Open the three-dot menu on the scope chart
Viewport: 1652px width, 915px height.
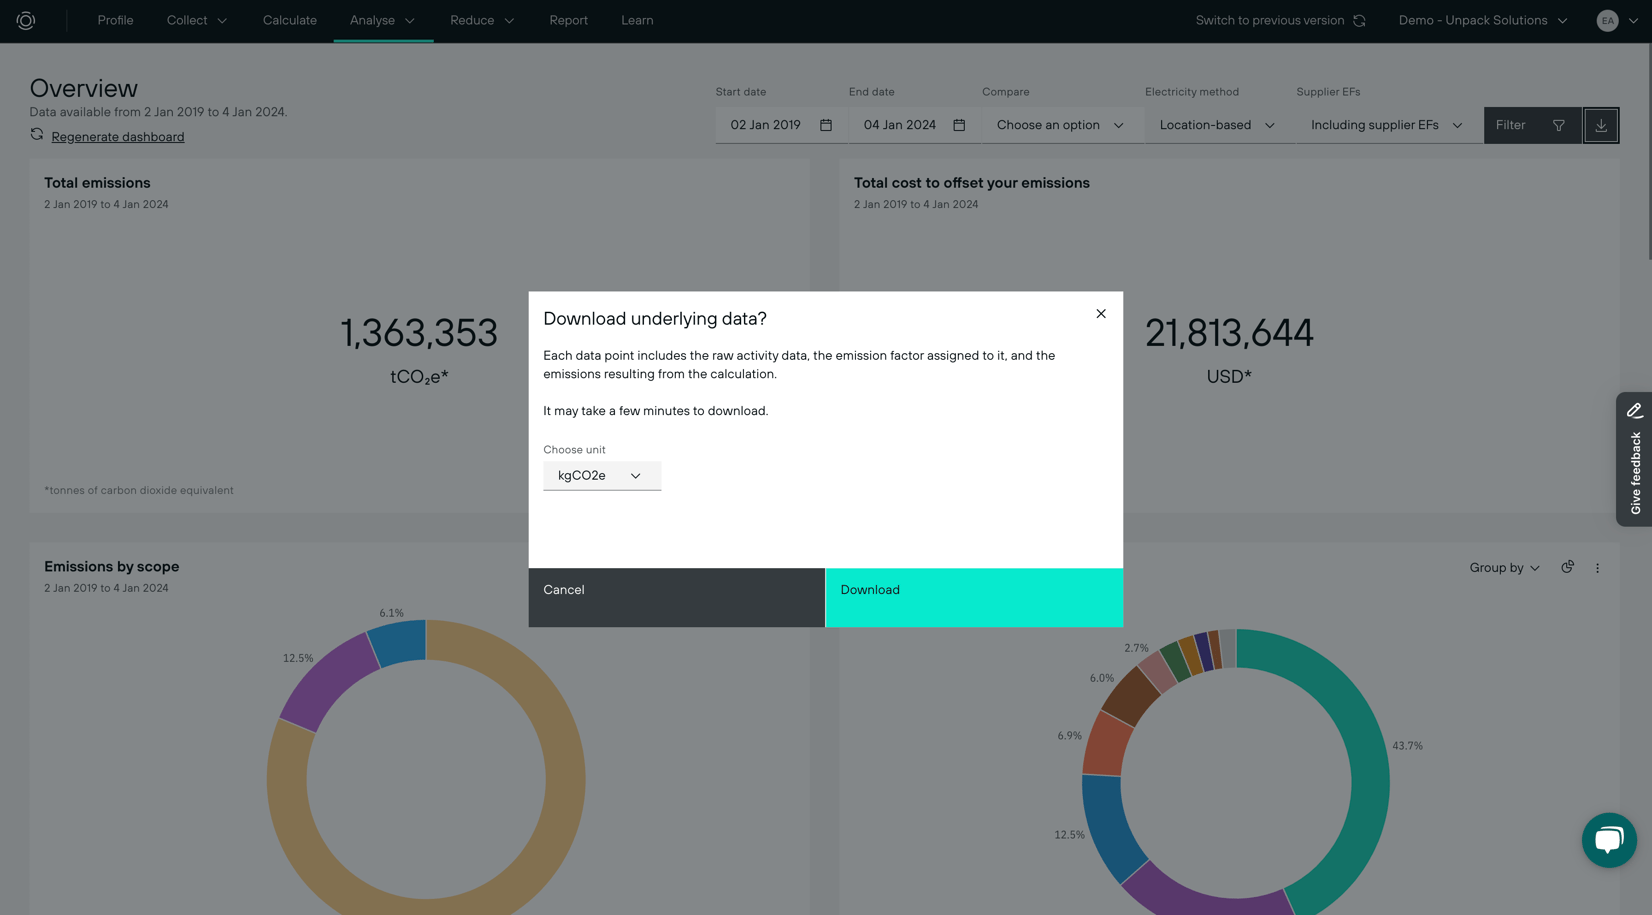point(1597,567)
